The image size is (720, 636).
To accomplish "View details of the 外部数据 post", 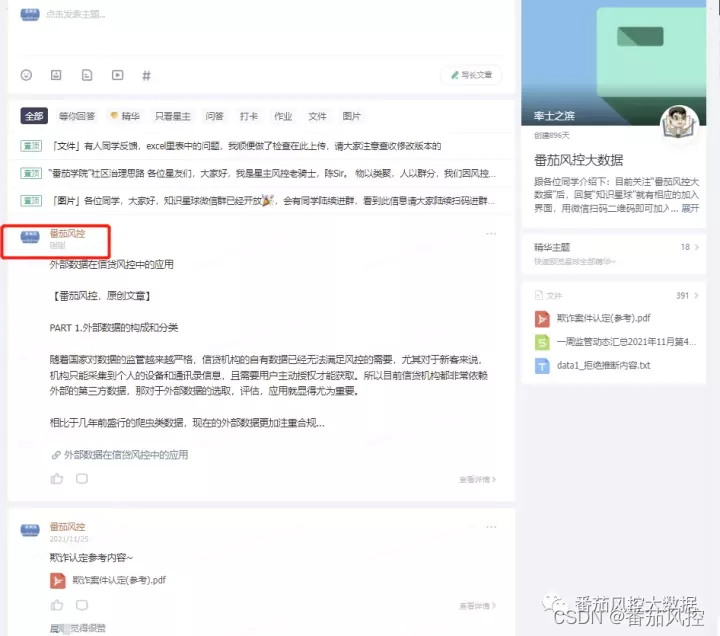I will coord(478,479).
